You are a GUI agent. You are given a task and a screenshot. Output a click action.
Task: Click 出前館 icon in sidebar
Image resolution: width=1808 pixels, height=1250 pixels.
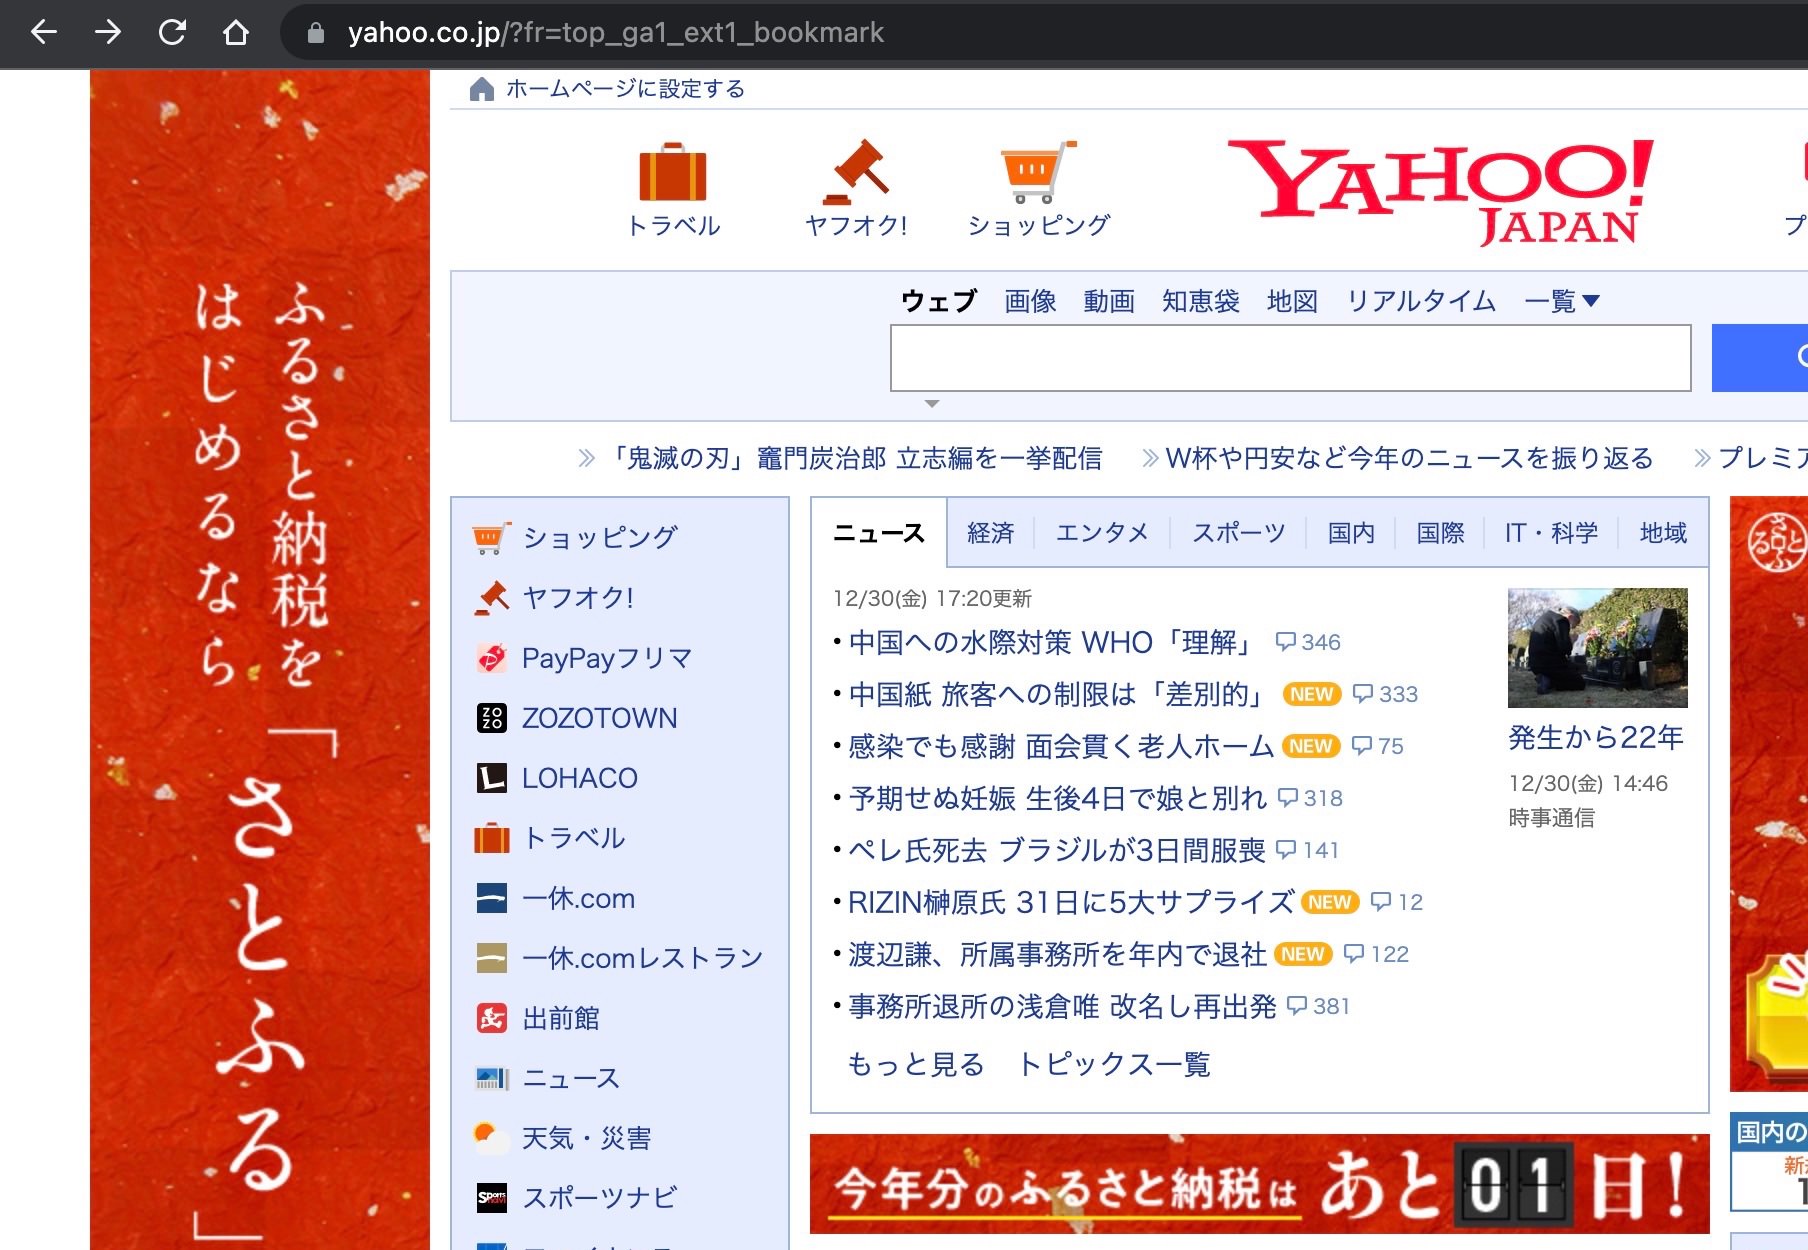tap(491, 1018)
